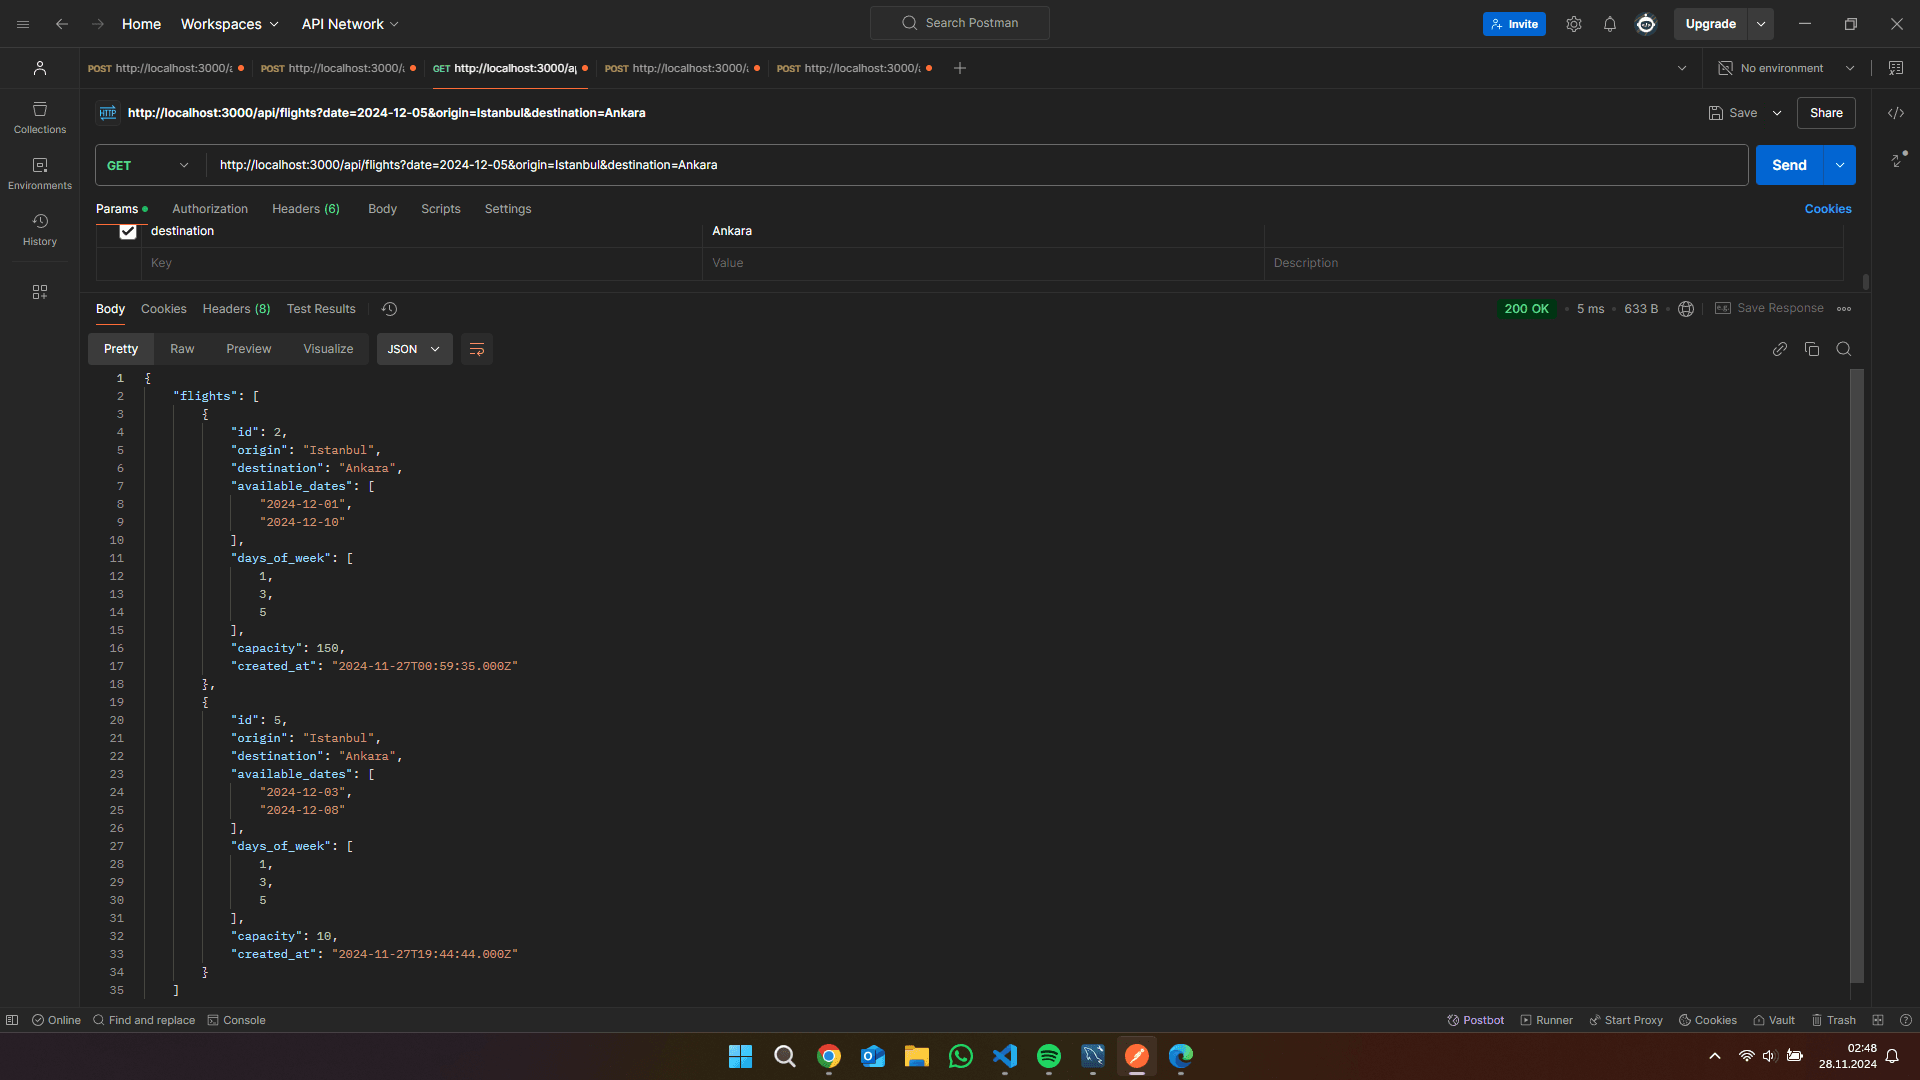The width and height of the screenshot is (1920, 1080).
Task: Copy response body with copy icon
Action: pos(1811,349)
